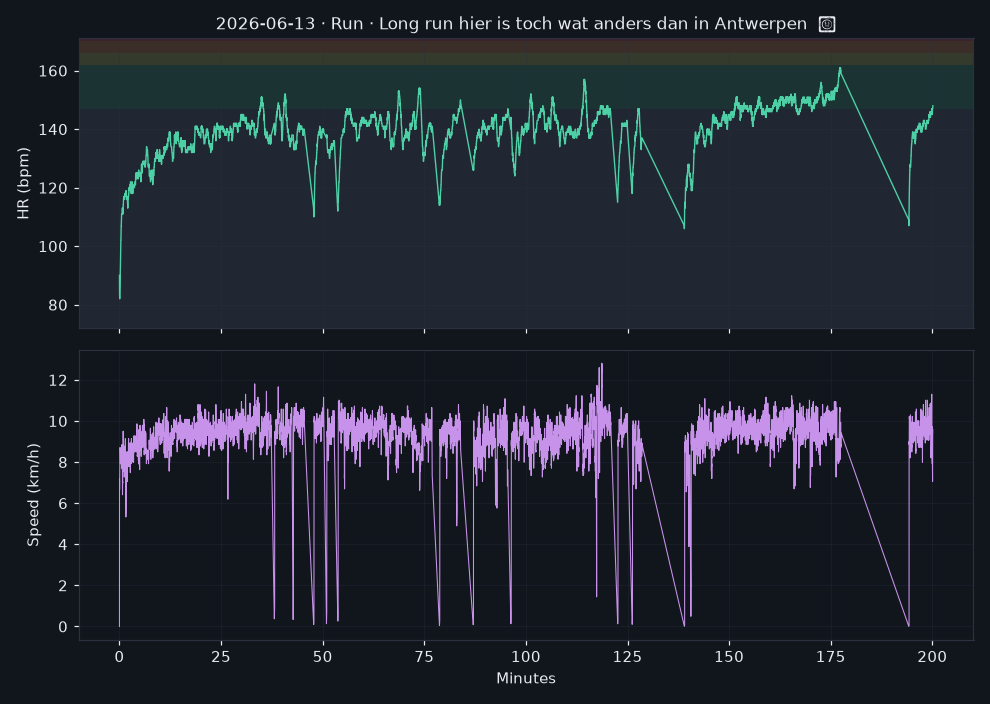Viewport: 990px width, 704px height.
Task: Click the 25 tick on the minutes axis
Action: click(x=221, y=657)
